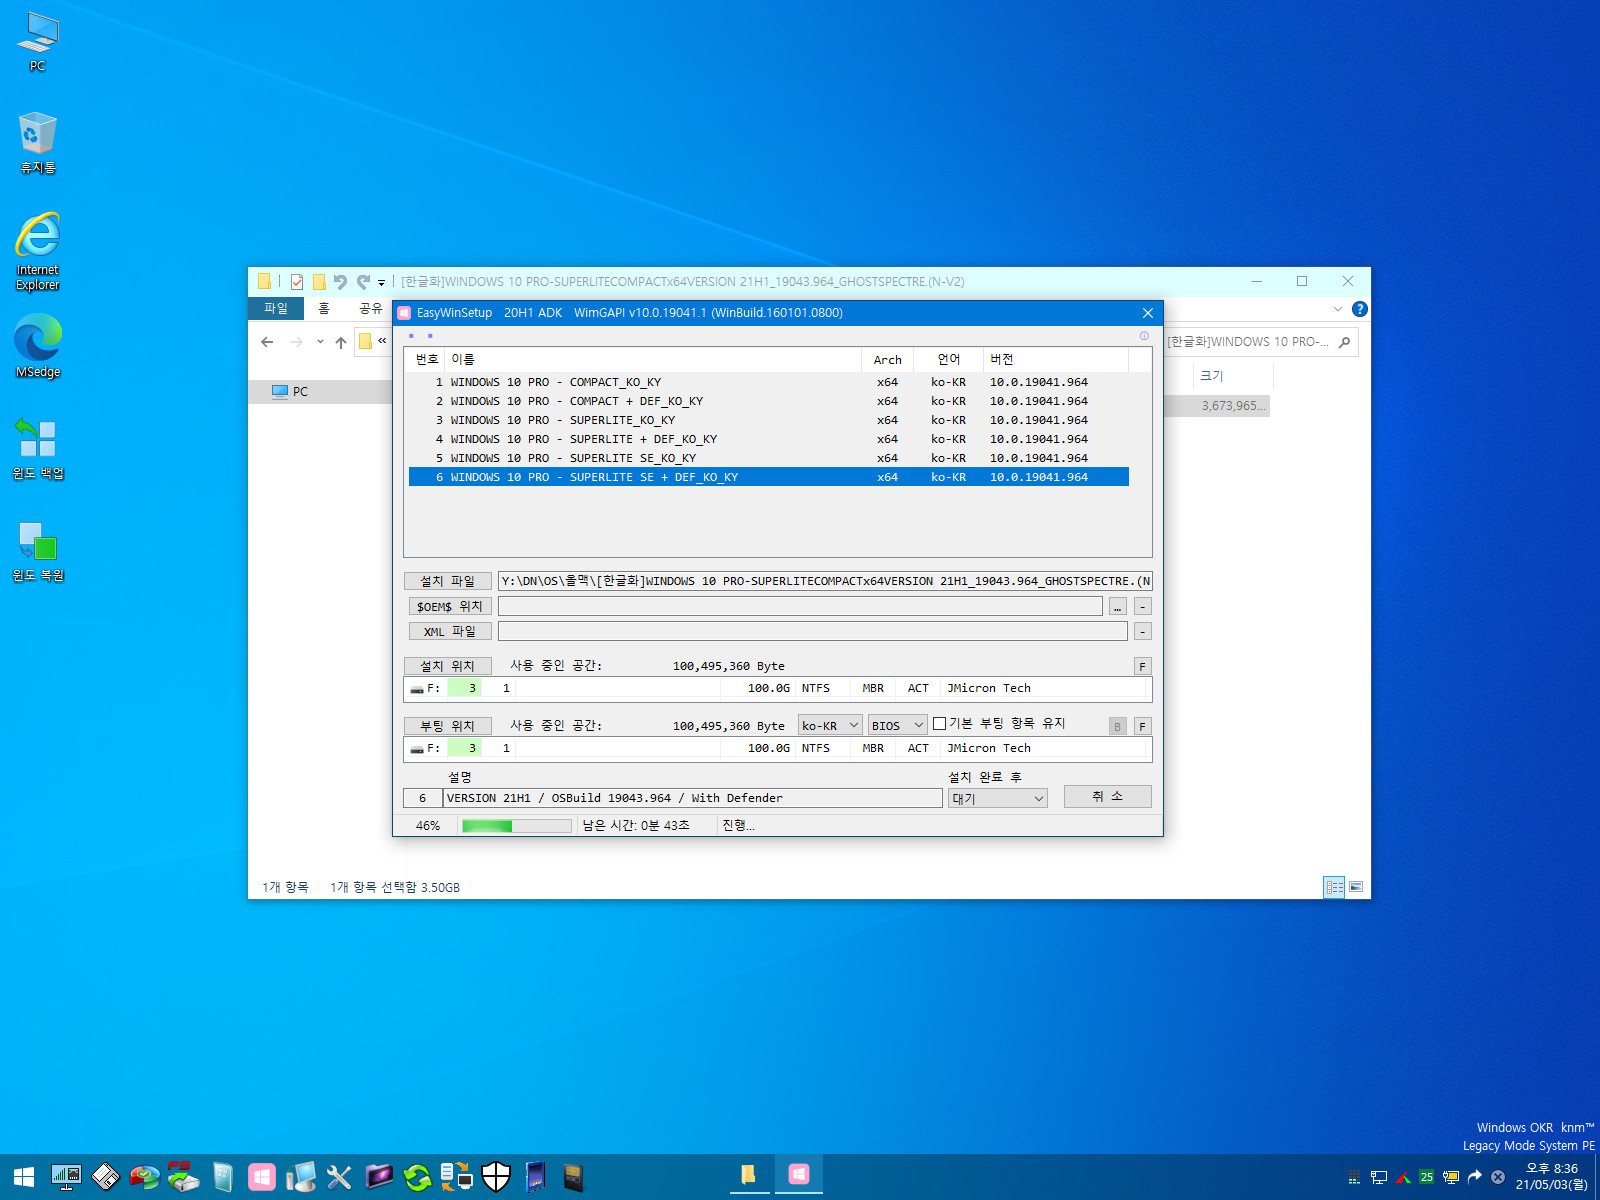Open the 윈도 백업 desktop shortcut
The width and height of the screenshot is (1600, 1200).
(x=38, y=449)
